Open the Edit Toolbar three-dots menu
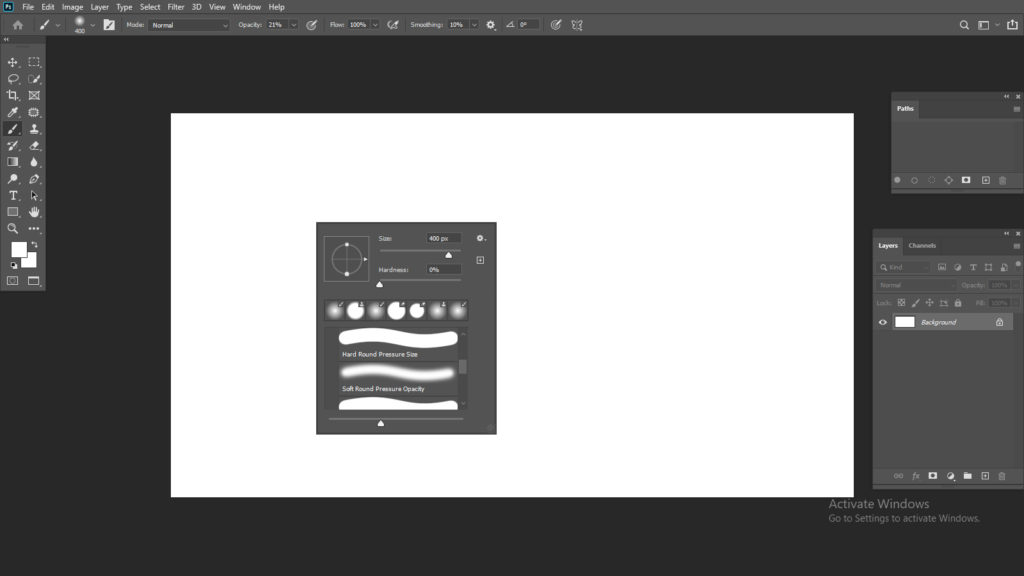 pos(34,229)
